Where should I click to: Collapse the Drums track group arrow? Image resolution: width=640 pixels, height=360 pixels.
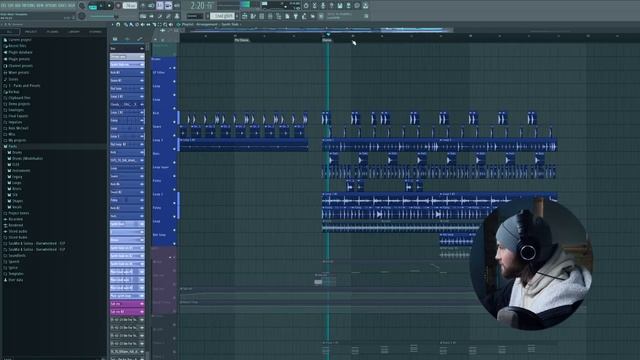[170, 68]
